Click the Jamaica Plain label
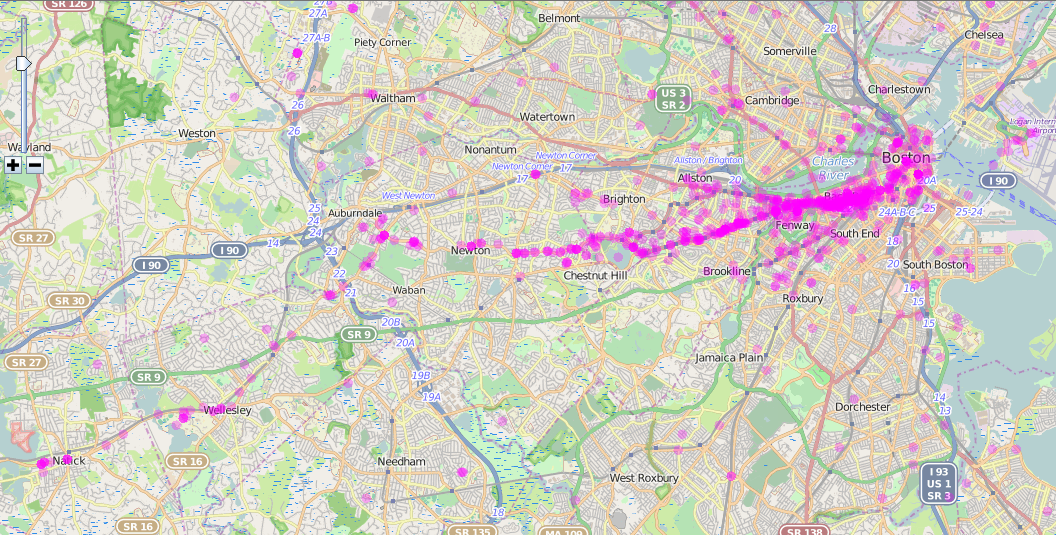The width and height of the screenshot is (1056, 535). tap(729, 357)
